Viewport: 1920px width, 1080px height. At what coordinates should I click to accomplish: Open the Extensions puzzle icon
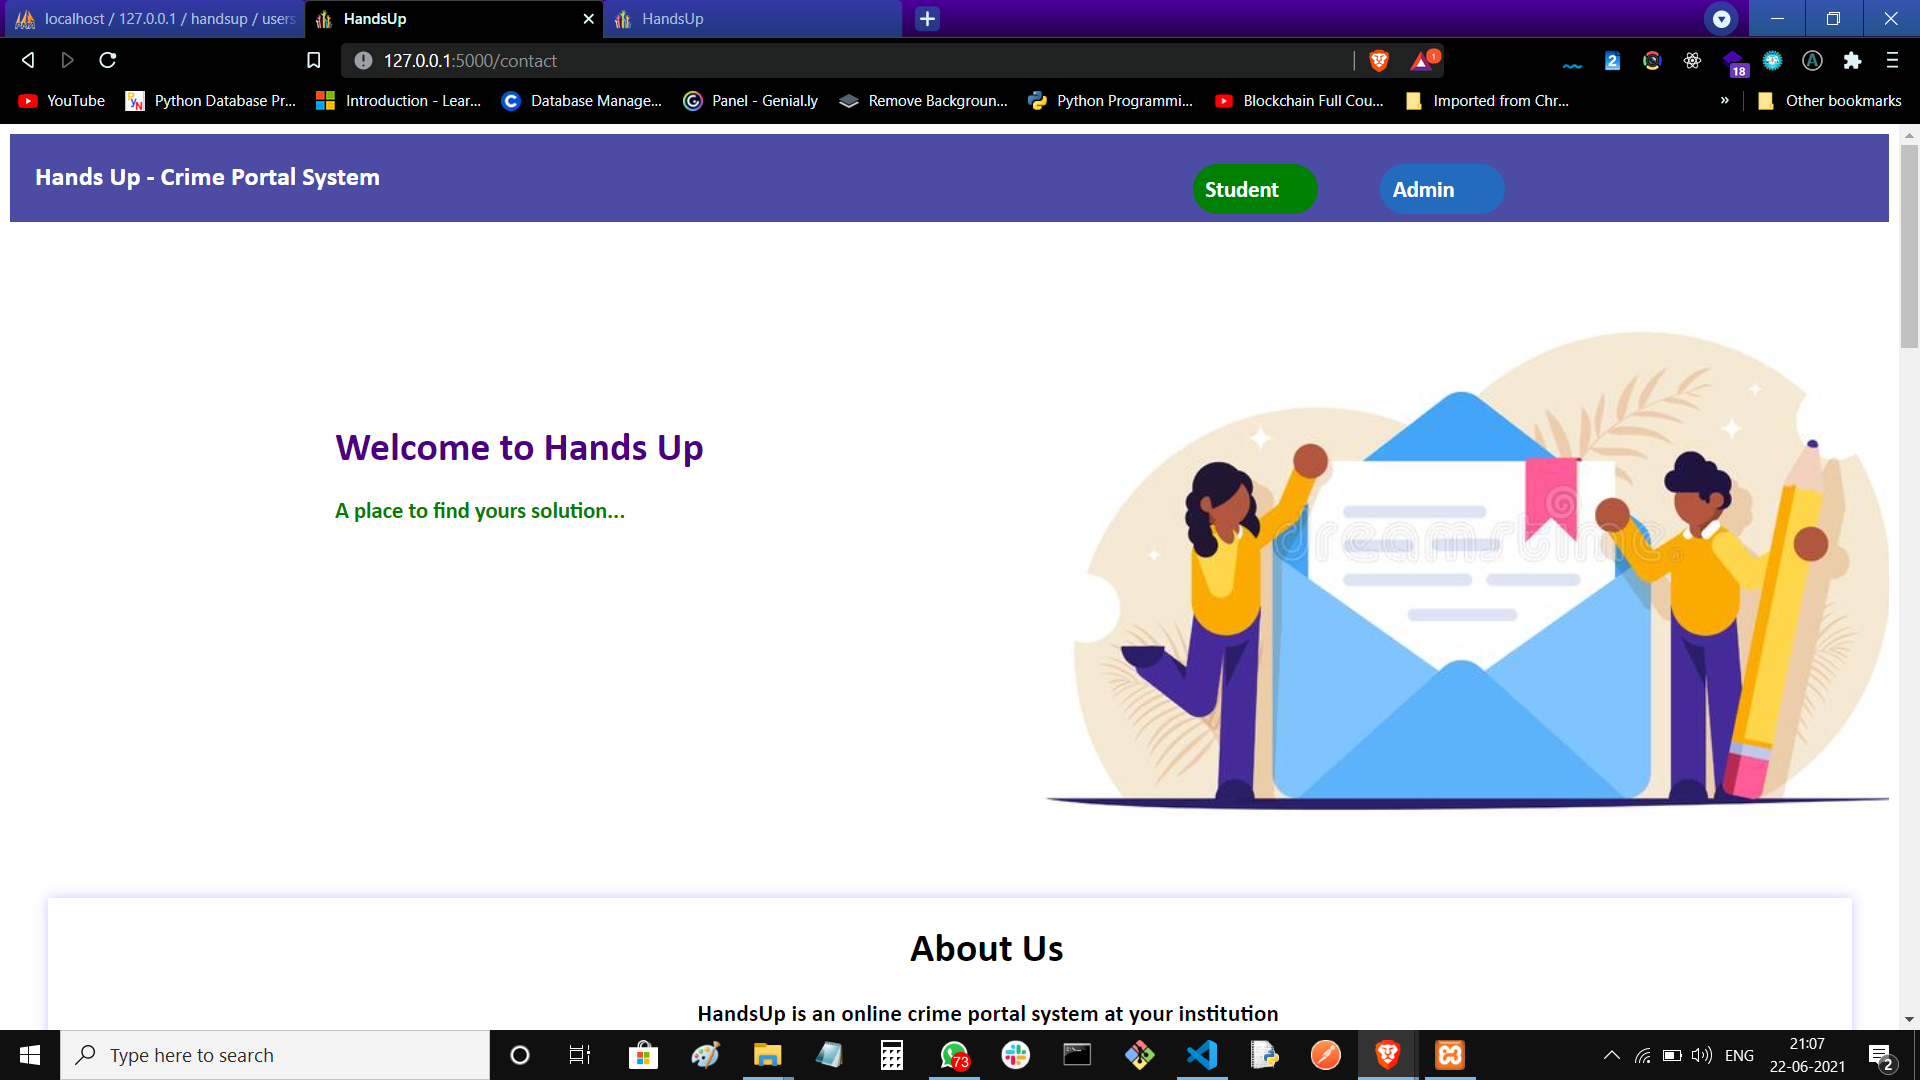[x=1852, y=61]
